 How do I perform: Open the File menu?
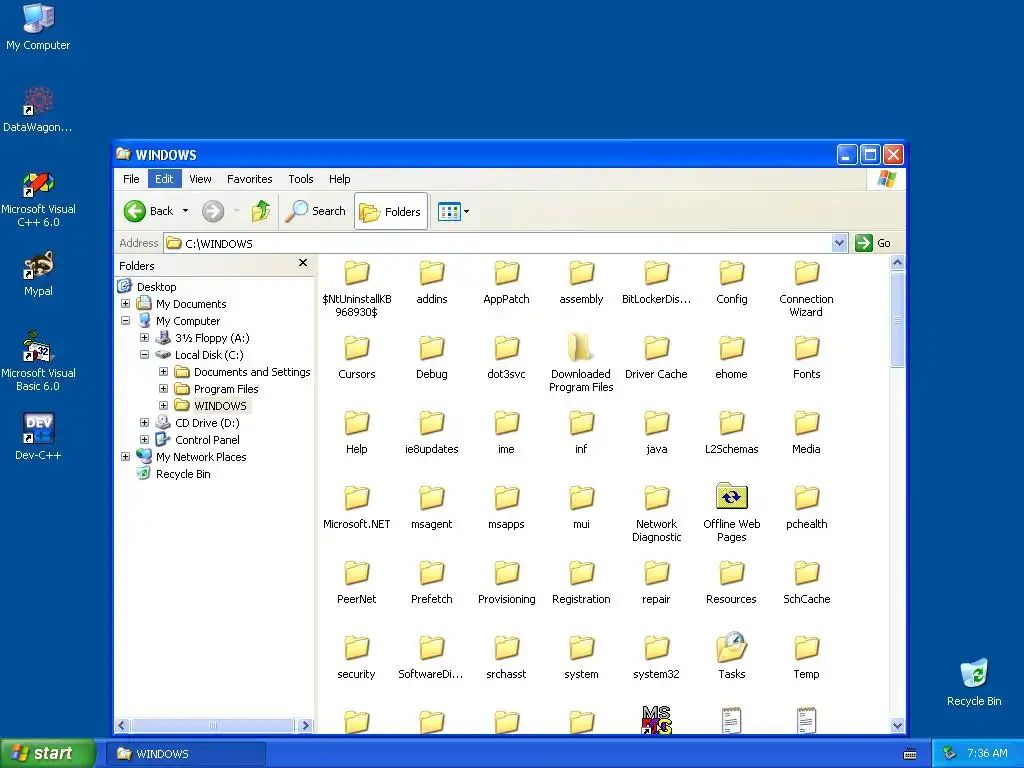tap(131, 179)
